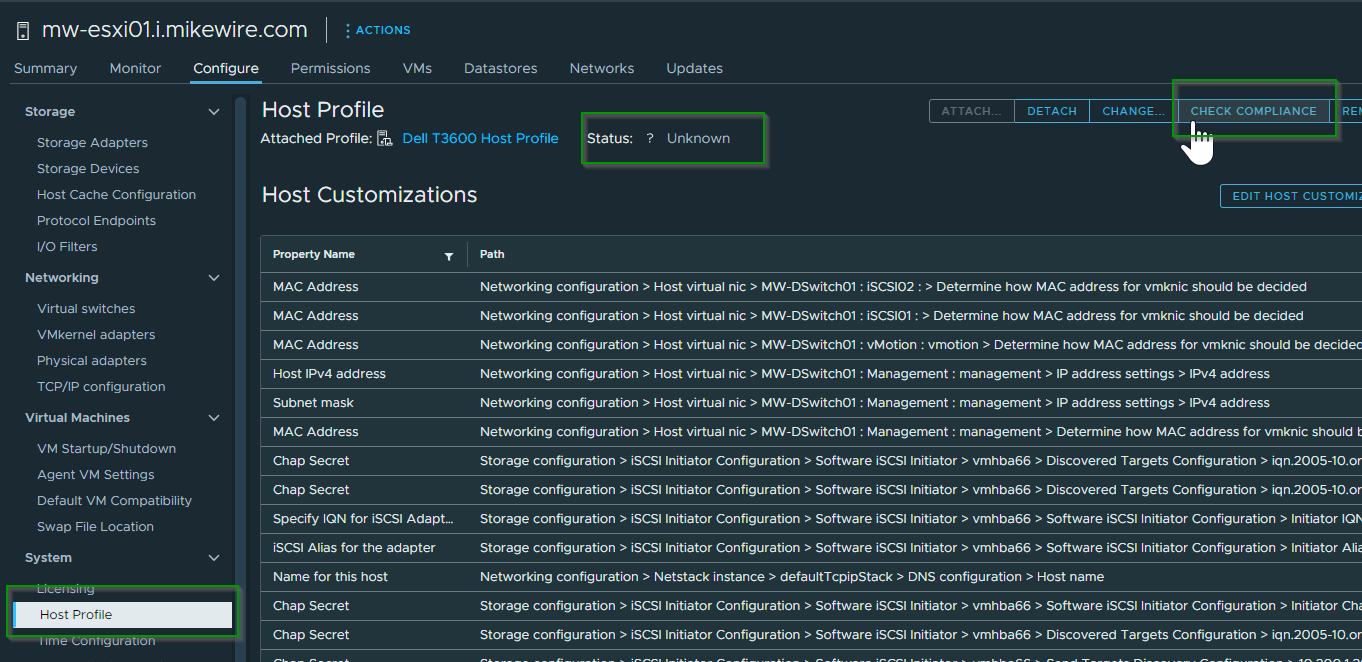Select Storage Adapters in the sidebar

[94, 142]
